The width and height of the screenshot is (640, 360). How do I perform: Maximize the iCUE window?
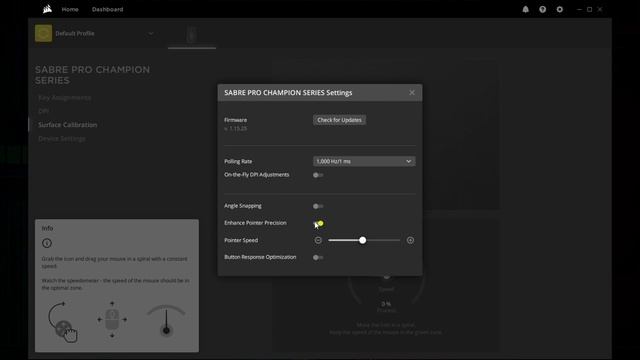589,9
